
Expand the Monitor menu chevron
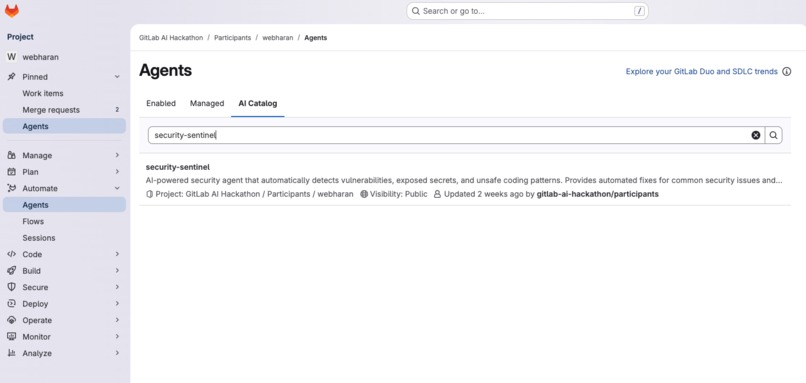(117, 336)
